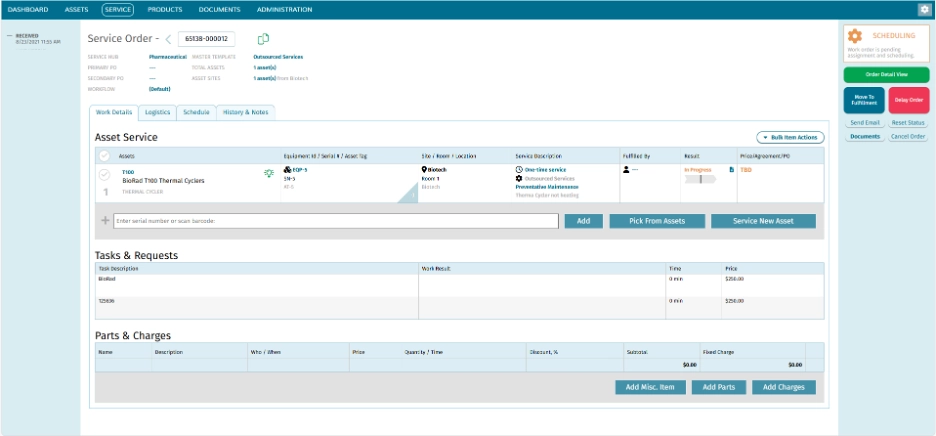Switch to the Logistics tab
Screen dimensions: 936x436
pos(157,112)
